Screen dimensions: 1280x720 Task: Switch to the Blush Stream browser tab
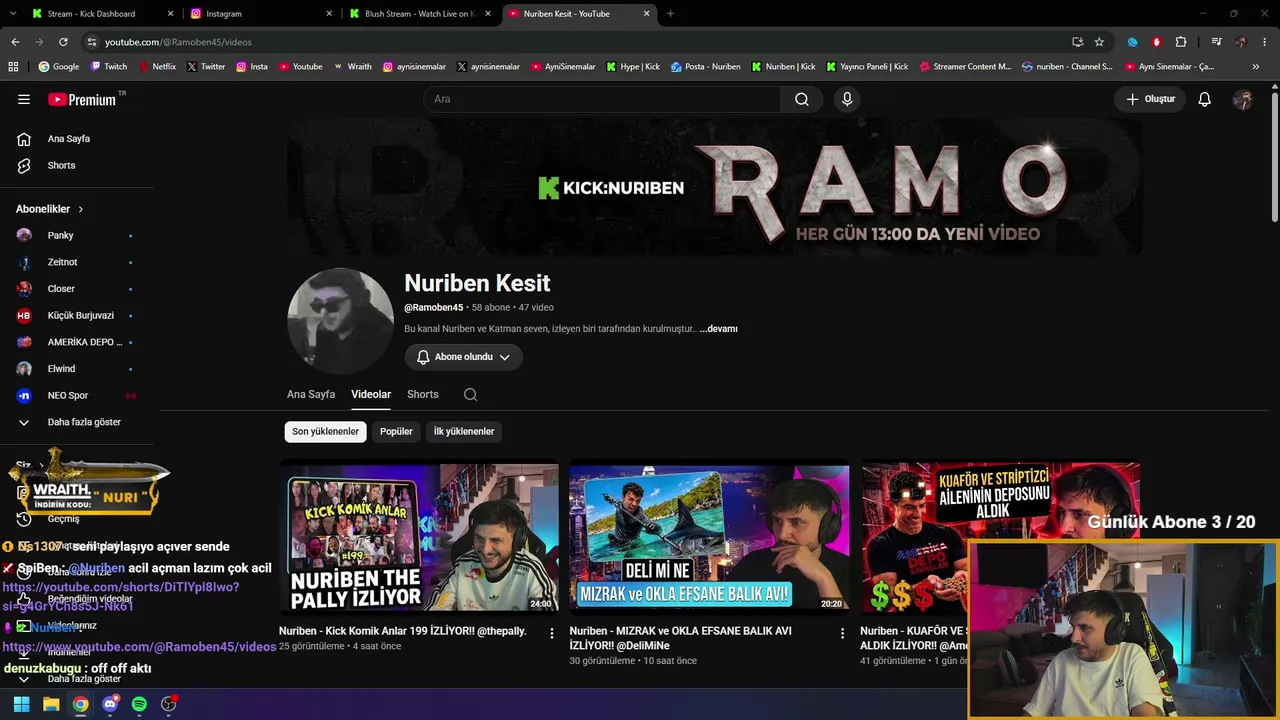[421, 14]
